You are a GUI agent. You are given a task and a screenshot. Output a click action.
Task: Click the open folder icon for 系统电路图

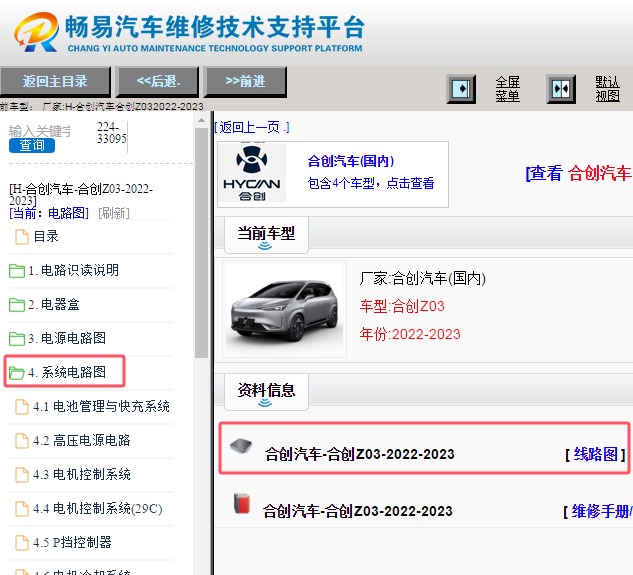[17, 372]
